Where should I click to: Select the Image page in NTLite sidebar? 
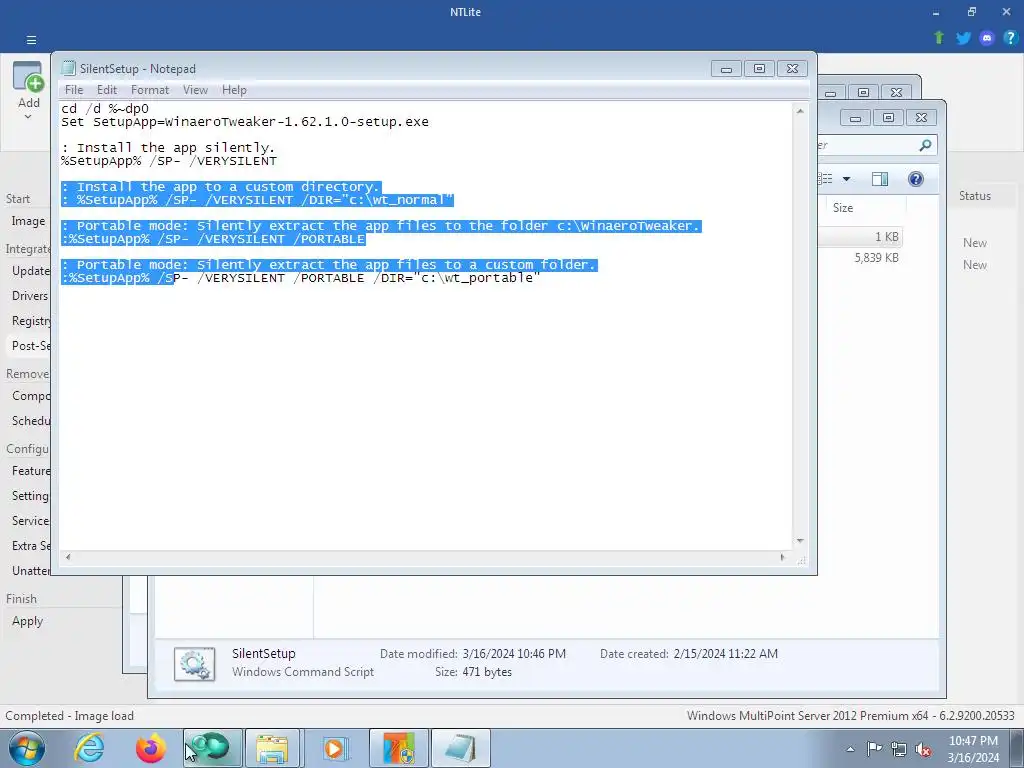click(x=28, y=221)
